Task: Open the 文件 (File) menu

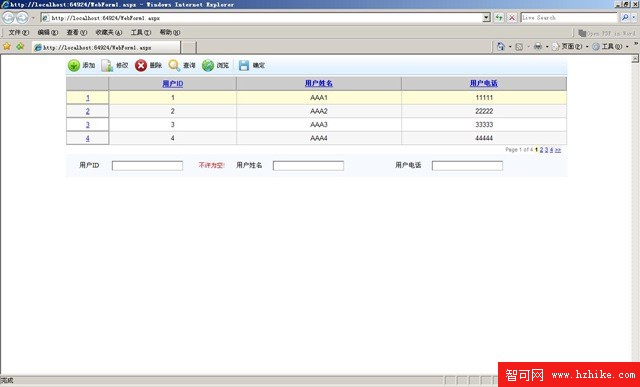Action: (x=18, y=32)
